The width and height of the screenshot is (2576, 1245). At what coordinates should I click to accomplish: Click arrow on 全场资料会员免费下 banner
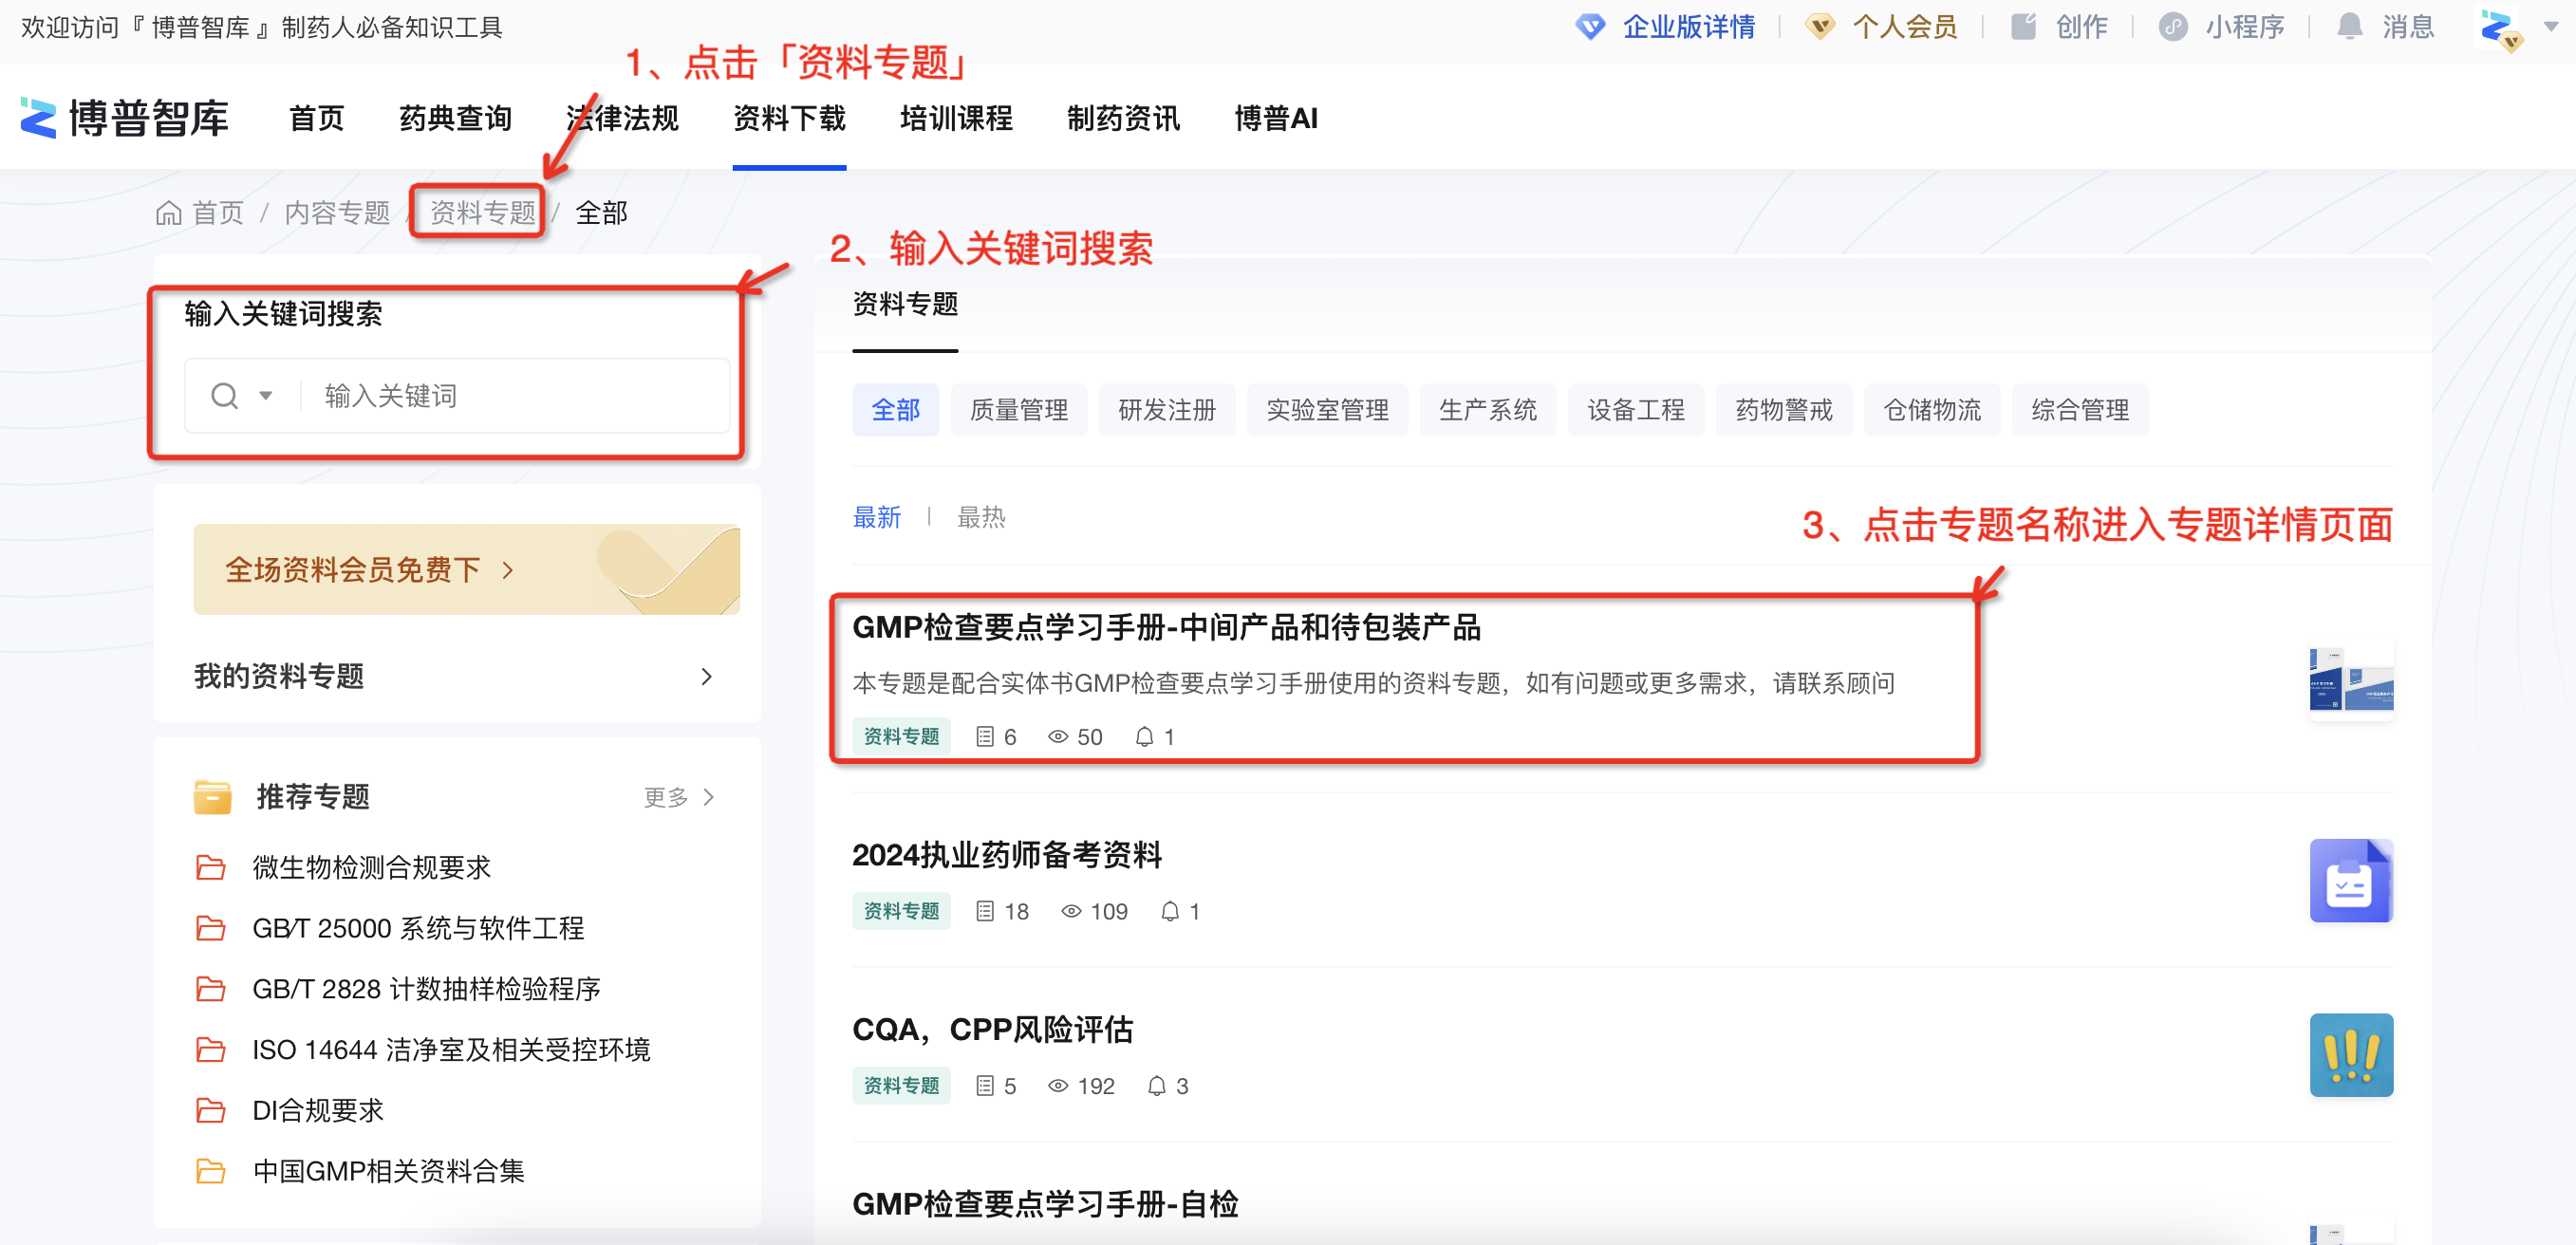pyautogui.click(x=508, y=571)
